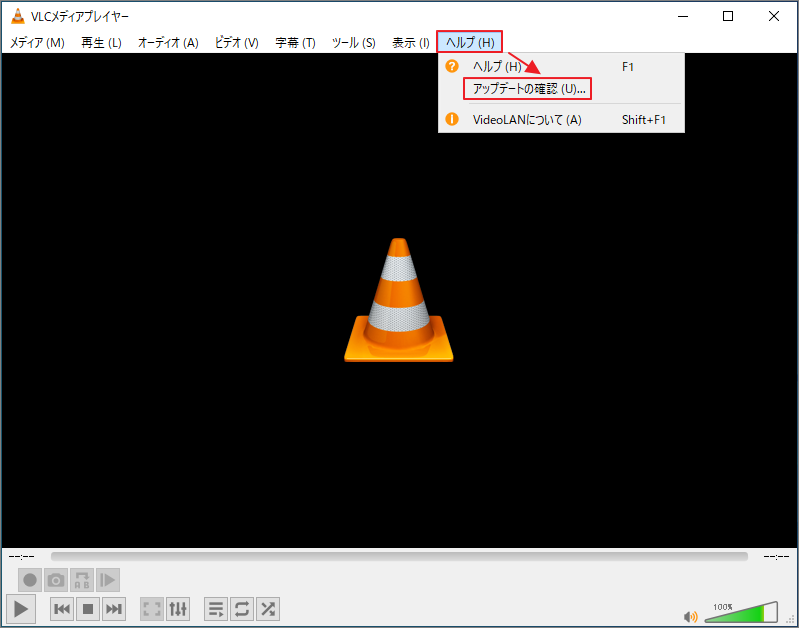Select ヘルプ (H) F1 menu entry

561,66
